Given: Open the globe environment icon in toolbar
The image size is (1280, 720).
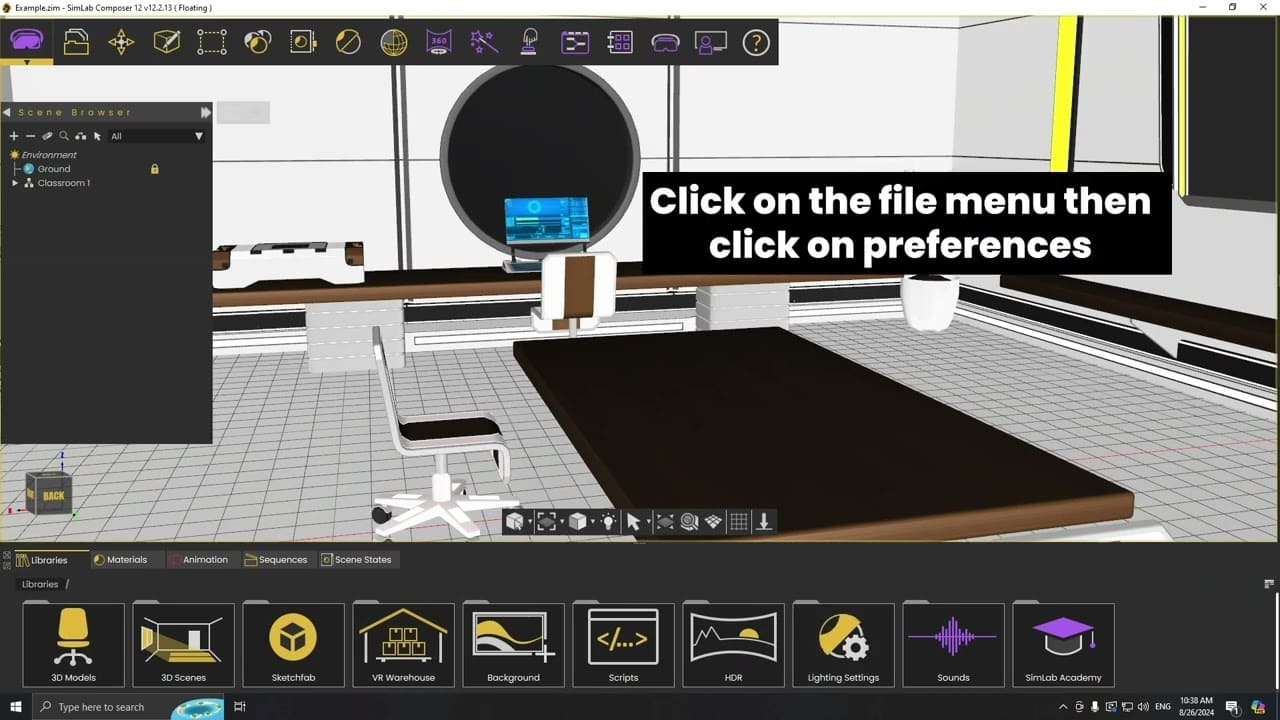Looking at the screenshot, I should [x=394, y=42].
